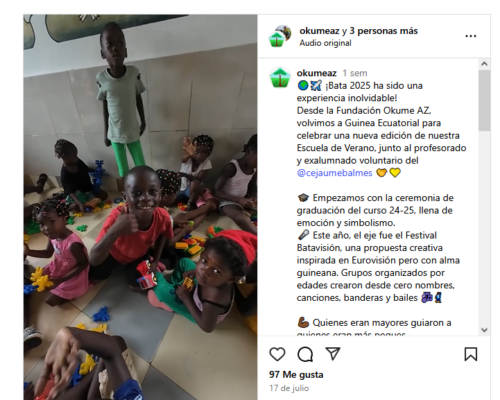Open the 'Audio original' link

[x=325, y=43]
